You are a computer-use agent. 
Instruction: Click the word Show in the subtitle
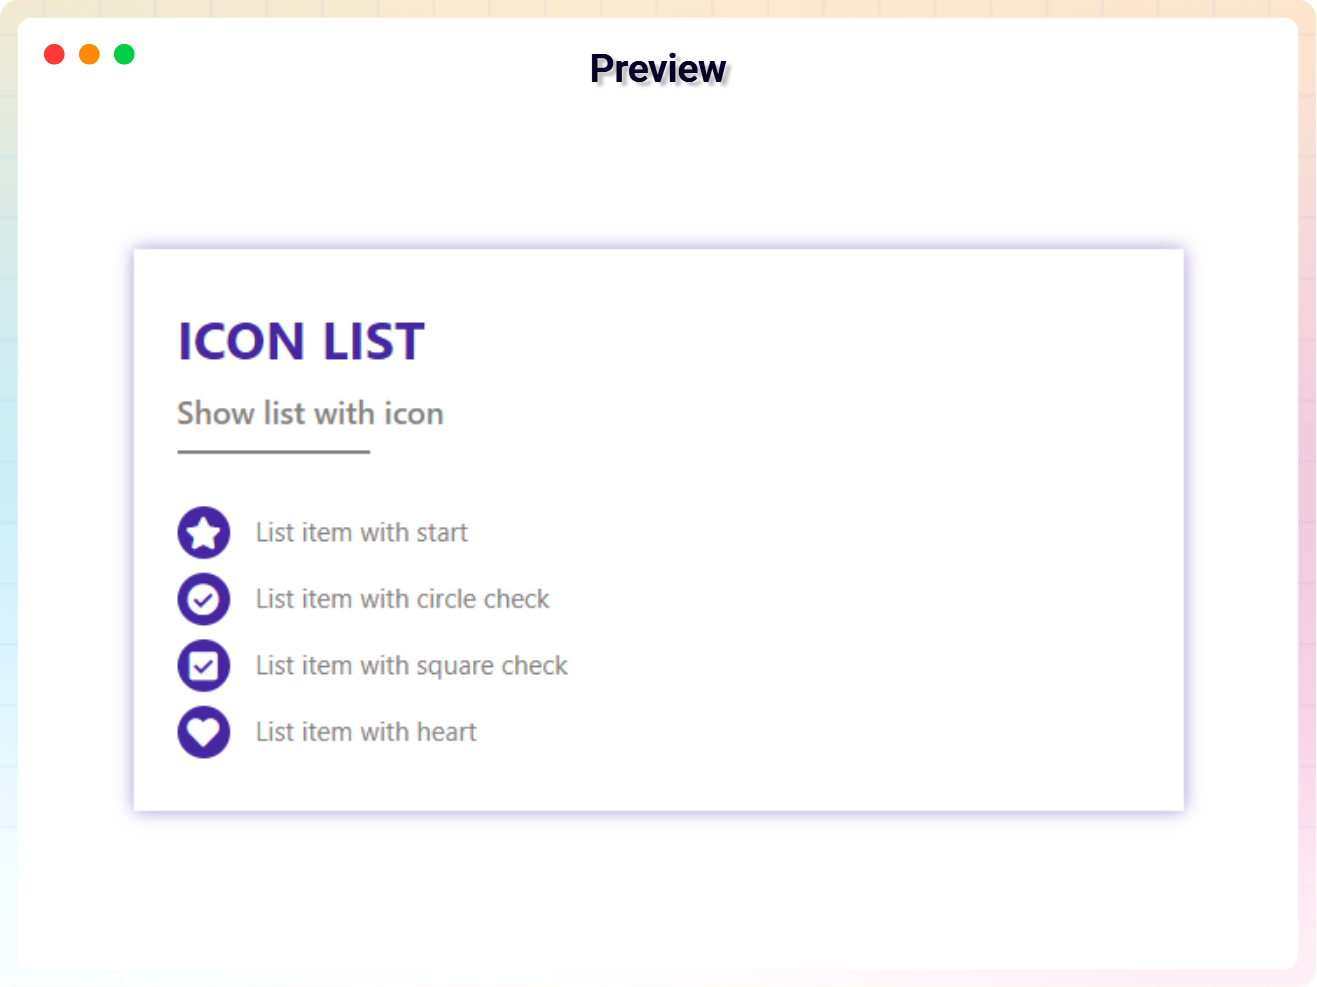coord(215,413)
